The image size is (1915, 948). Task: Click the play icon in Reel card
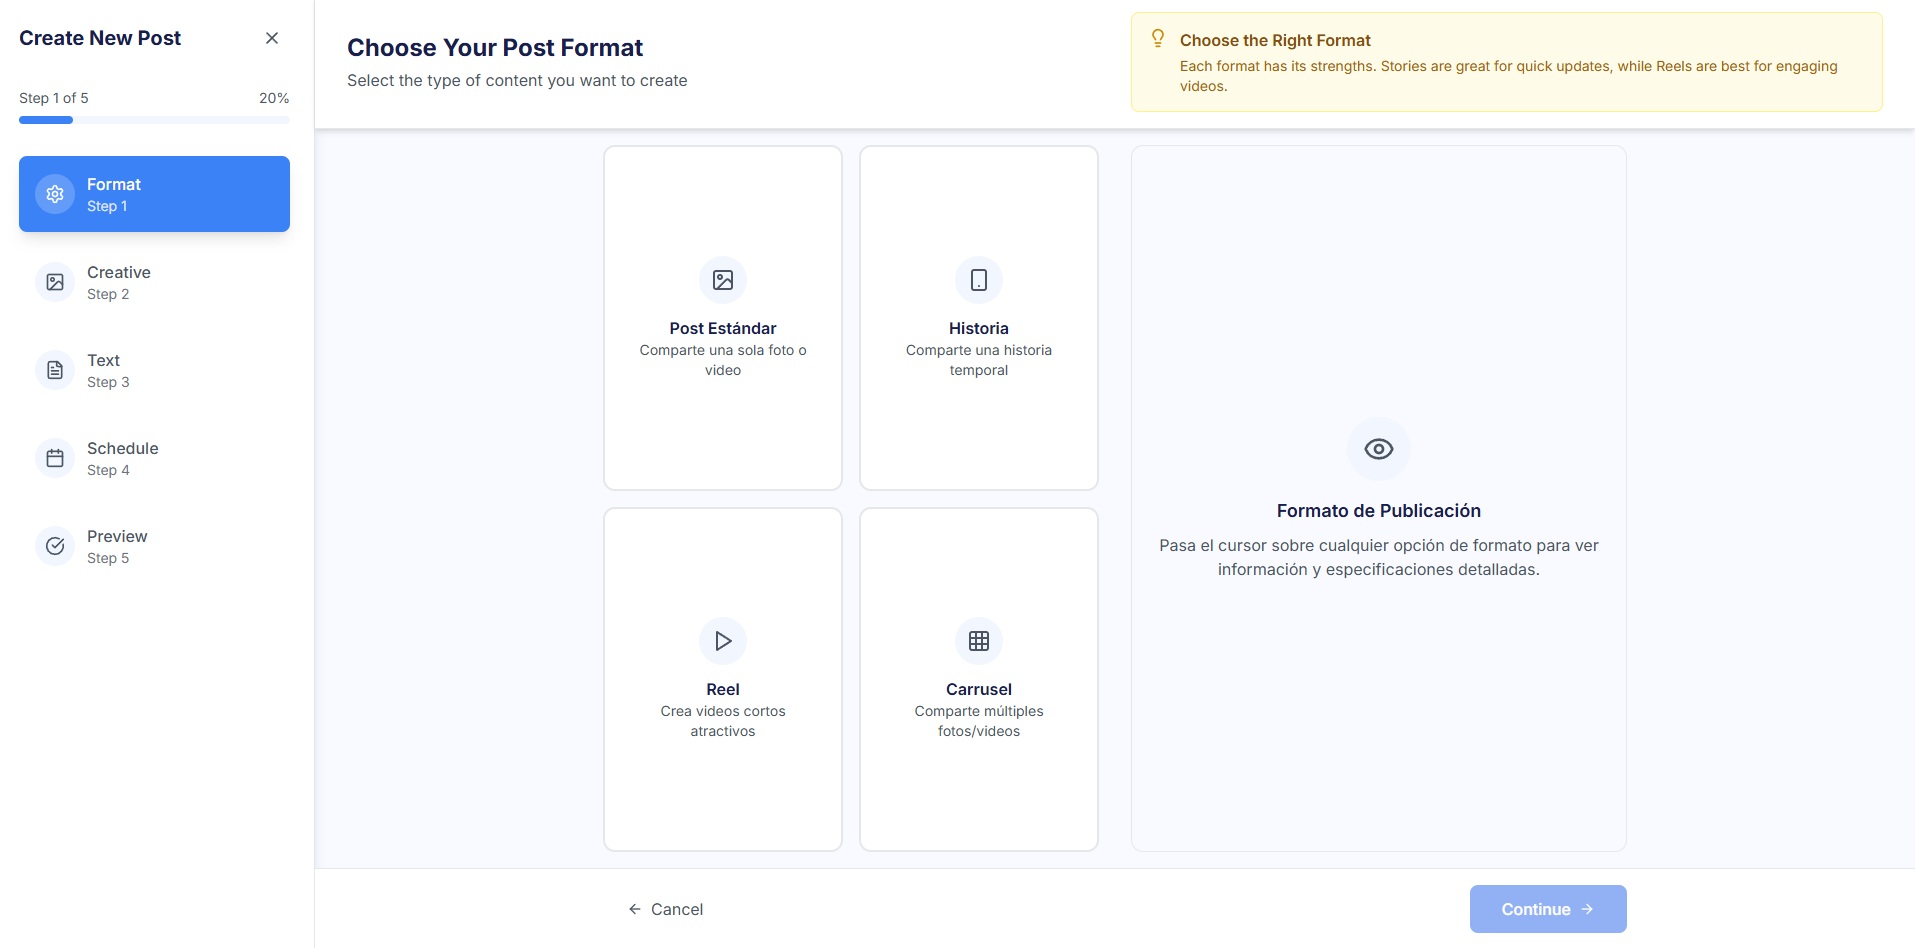(723, 641)
